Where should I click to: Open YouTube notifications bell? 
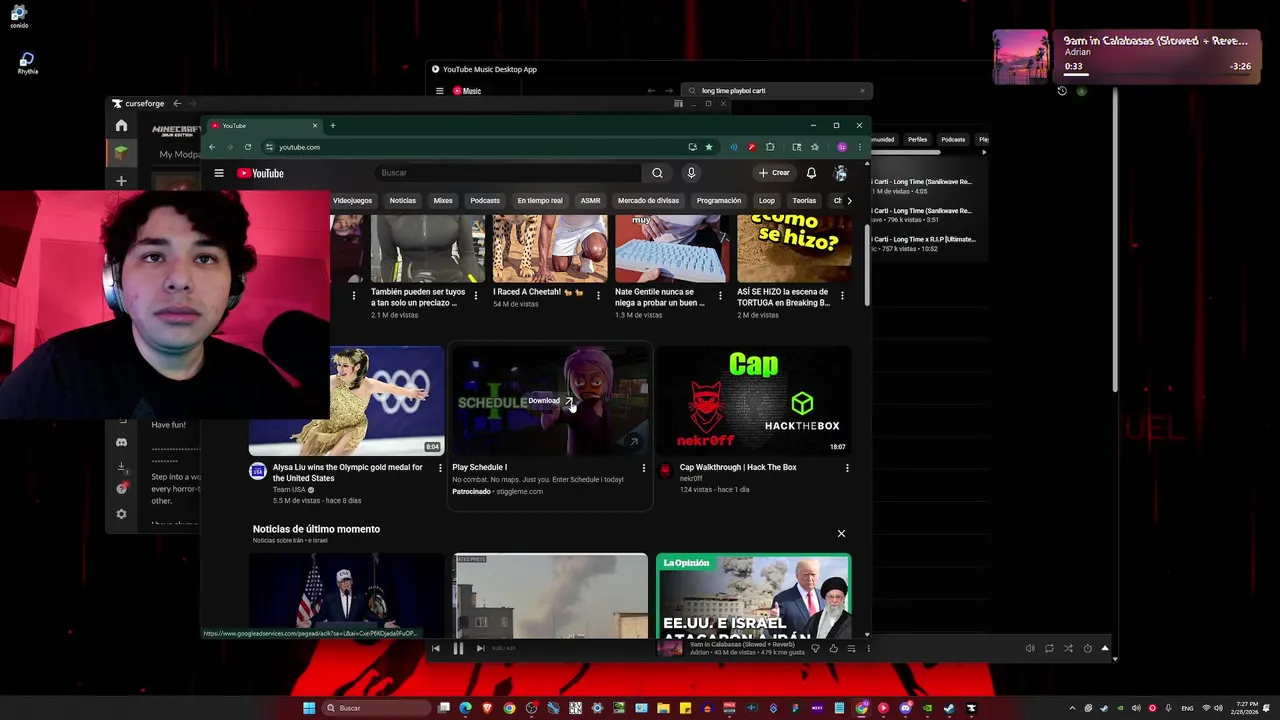[x=811, y=173]
